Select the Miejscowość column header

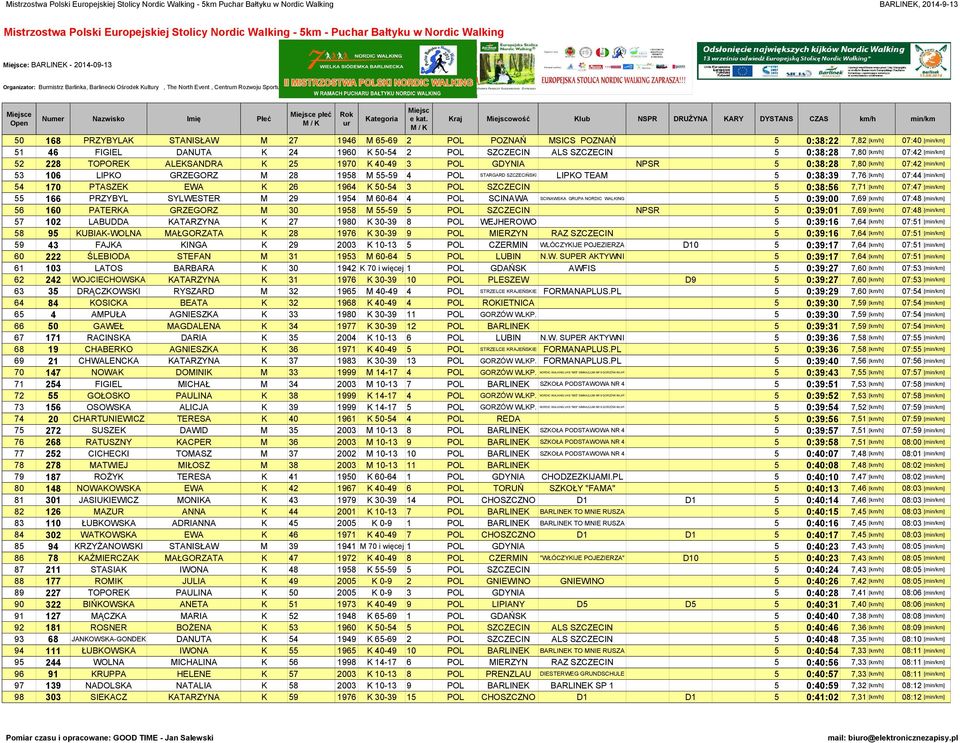pos(508,119)
